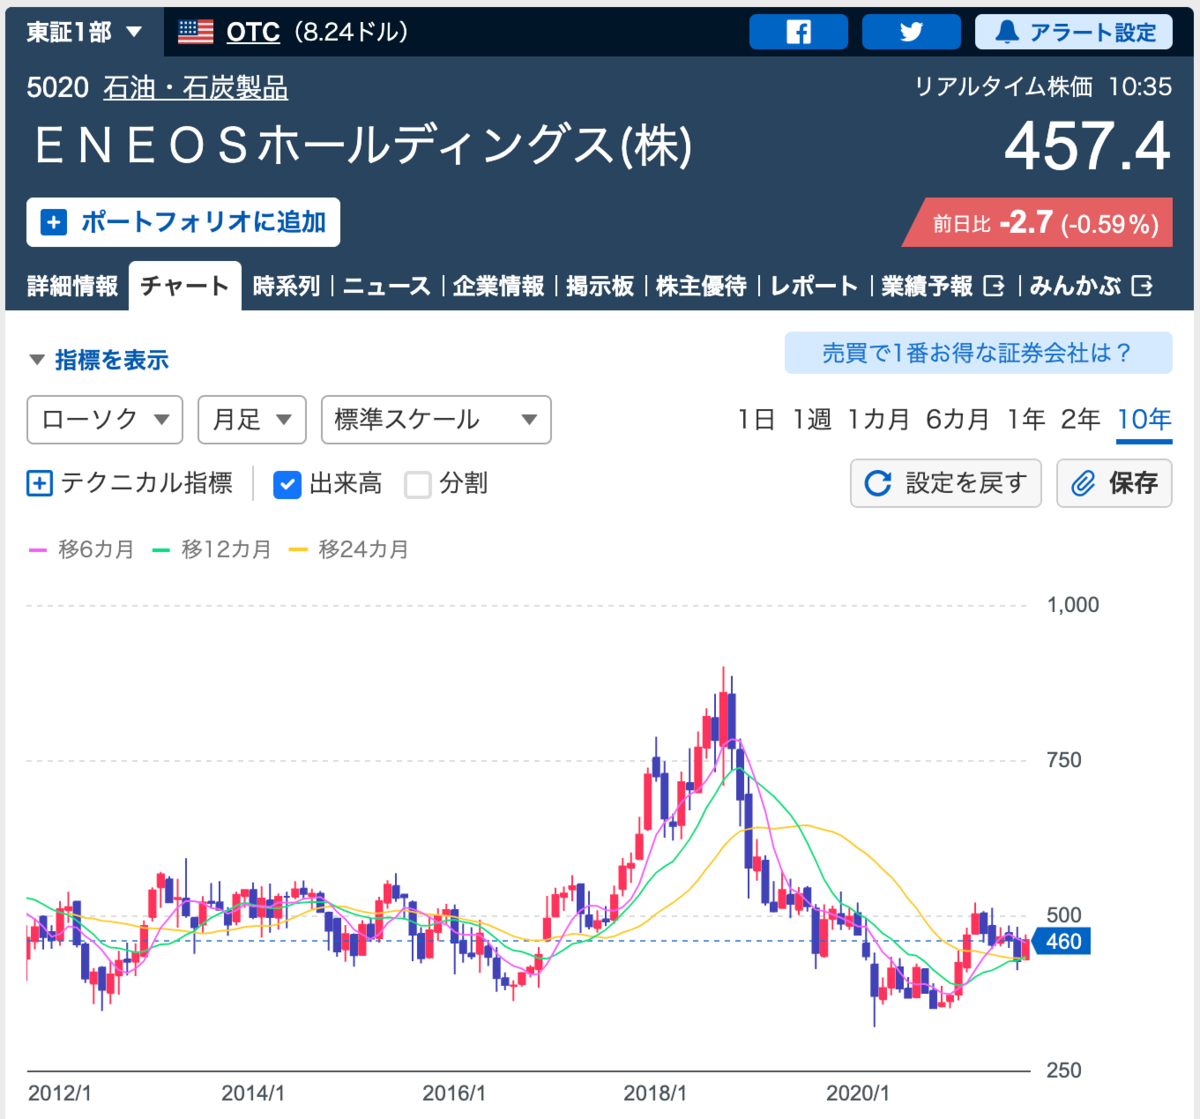Click the external link icon after 業績予報
This screenshot has height=1119, width=1200.
994,286
